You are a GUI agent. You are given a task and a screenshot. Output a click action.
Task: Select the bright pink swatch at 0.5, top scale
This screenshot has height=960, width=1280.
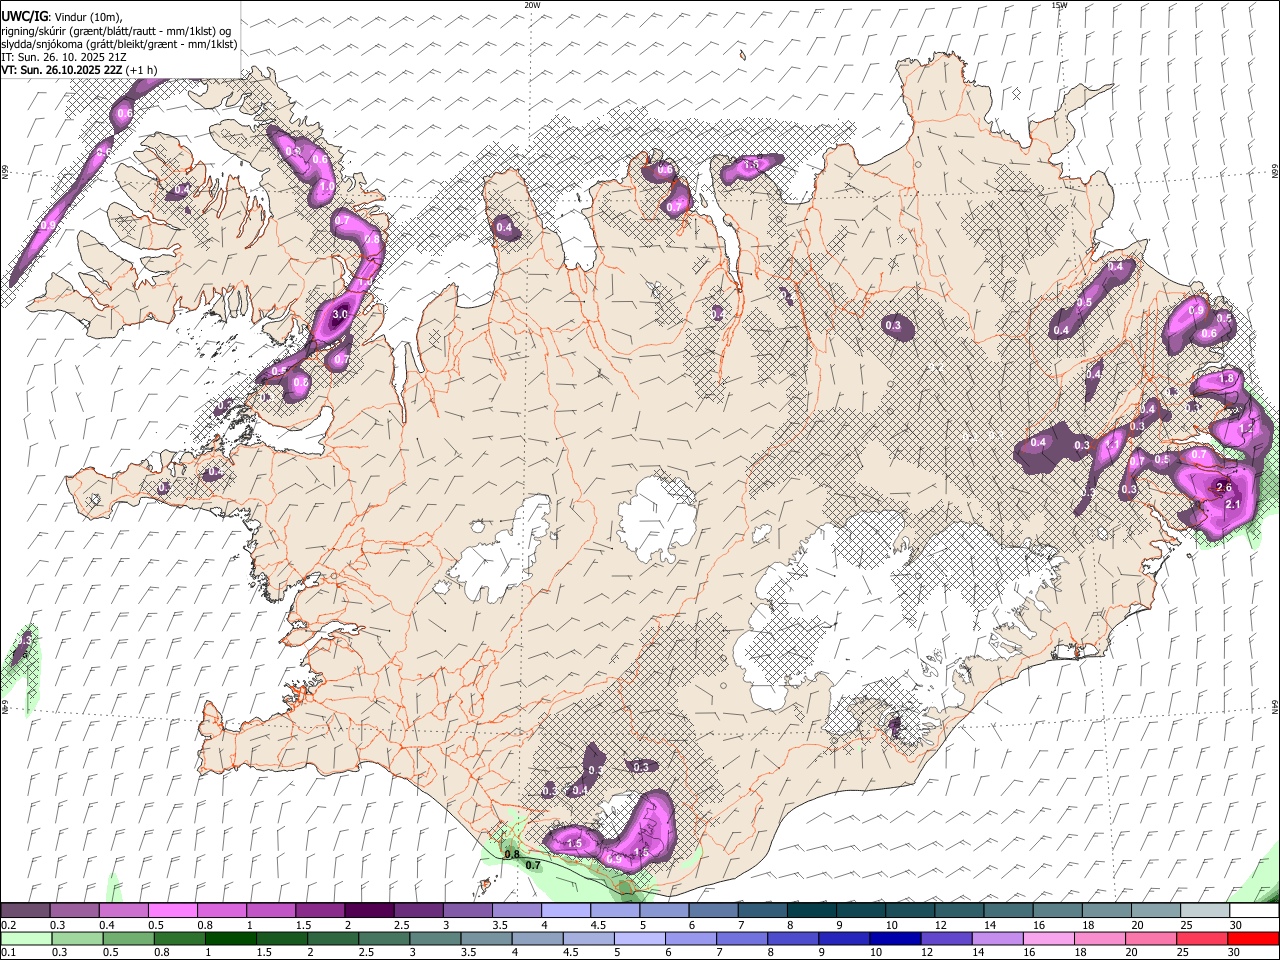pos(172,911)
